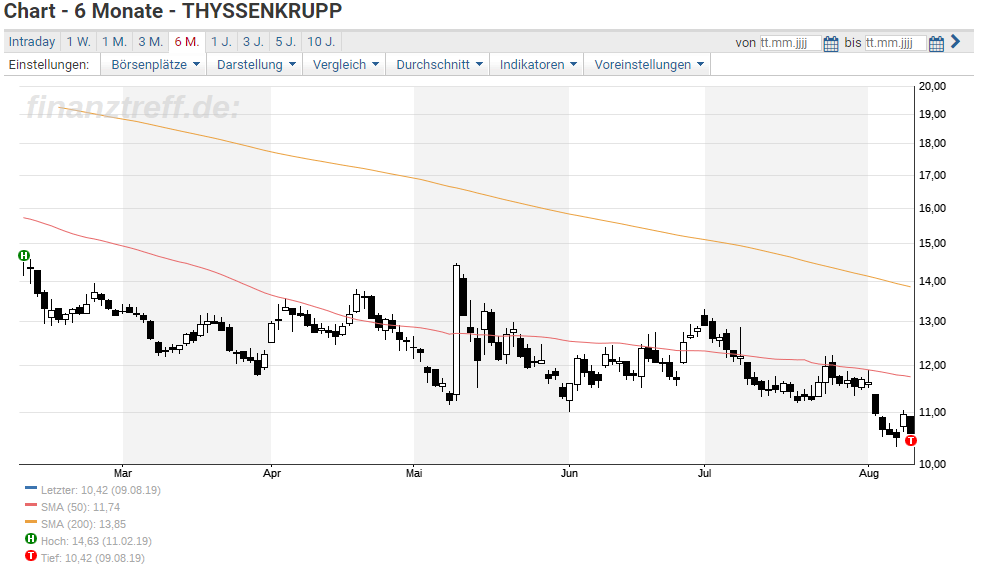The width and height of the screenshot is (984, 576).
Task: Click the green H high marker
Action: [24, 255]
